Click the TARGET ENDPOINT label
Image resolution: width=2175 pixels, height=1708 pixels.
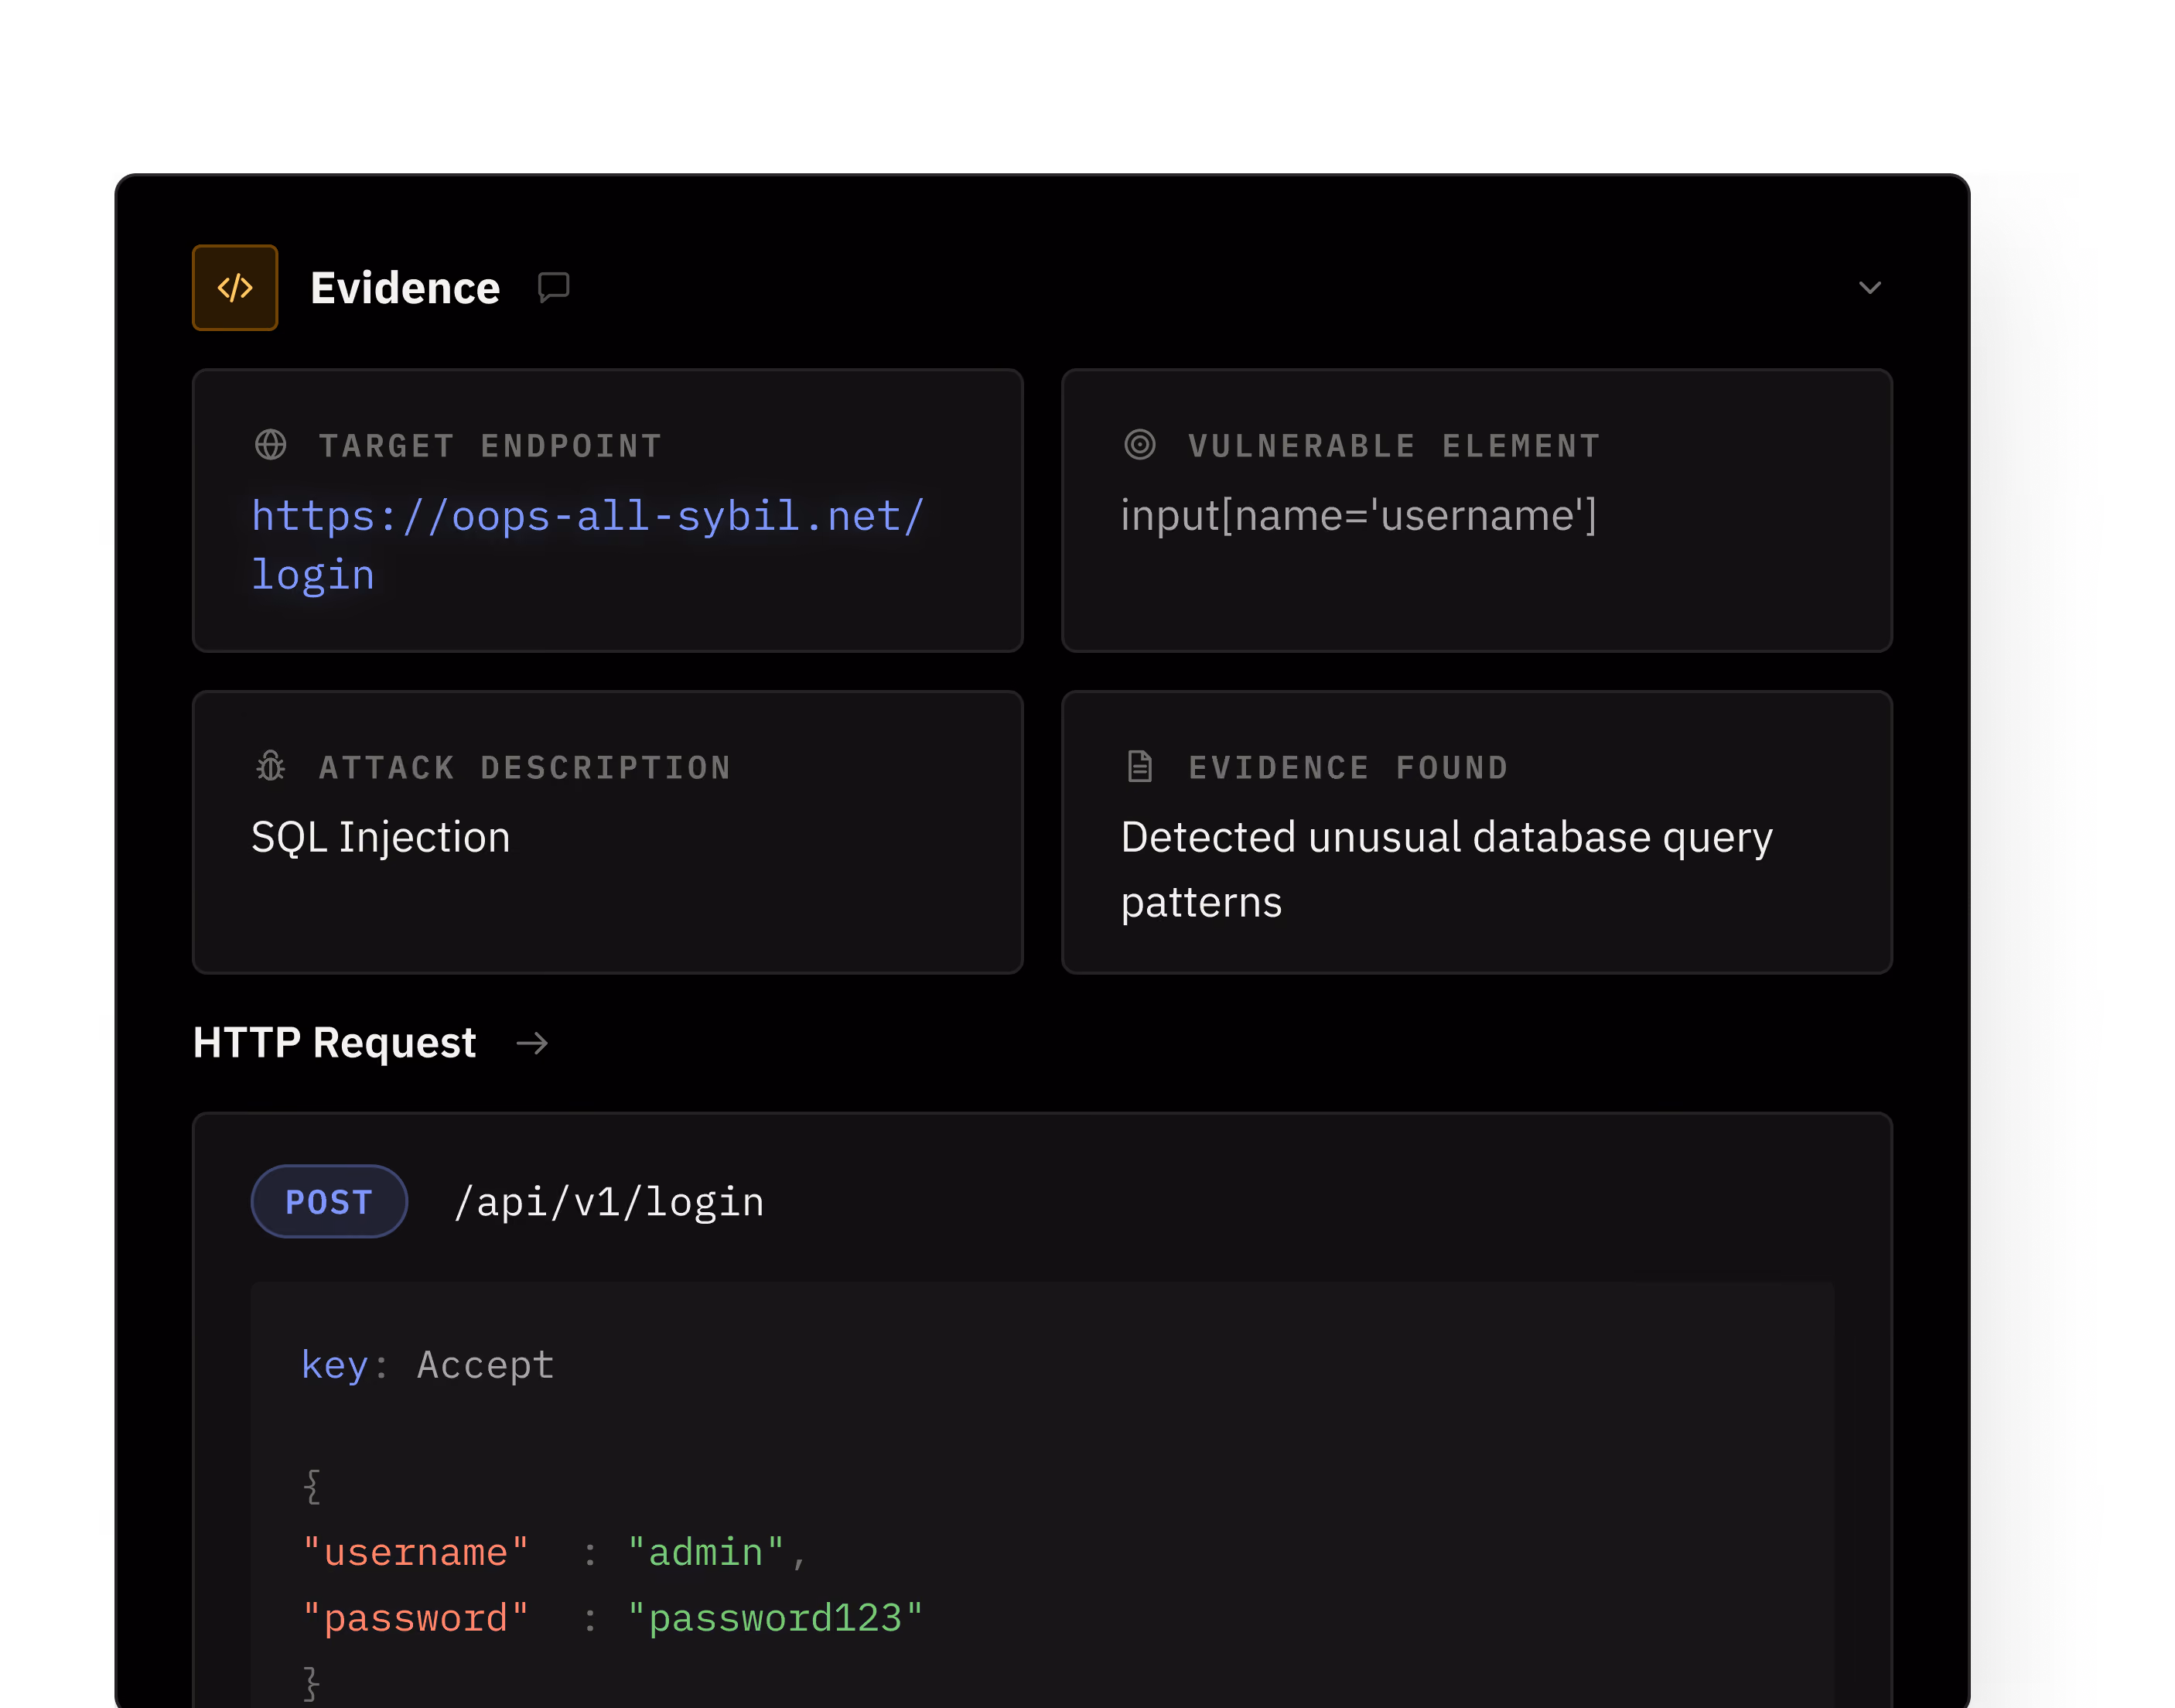pyautogui.click(x=491, y=446)
